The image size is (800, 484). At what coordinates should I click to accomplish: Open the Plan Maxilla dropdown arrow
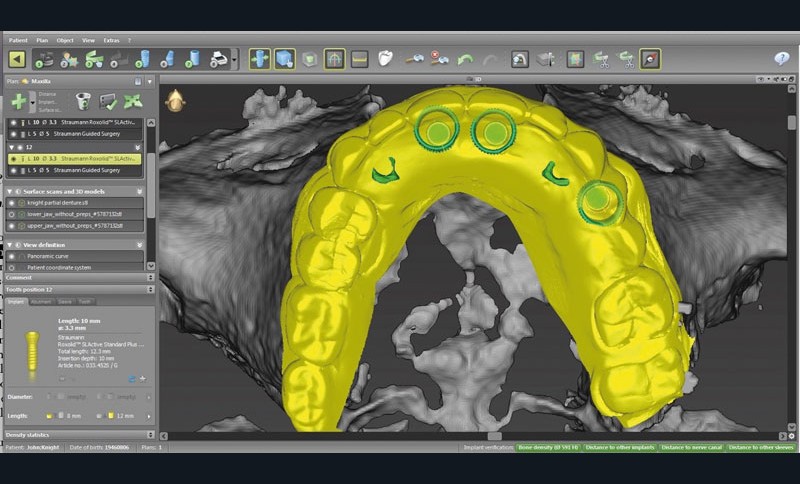coord(150,81)
